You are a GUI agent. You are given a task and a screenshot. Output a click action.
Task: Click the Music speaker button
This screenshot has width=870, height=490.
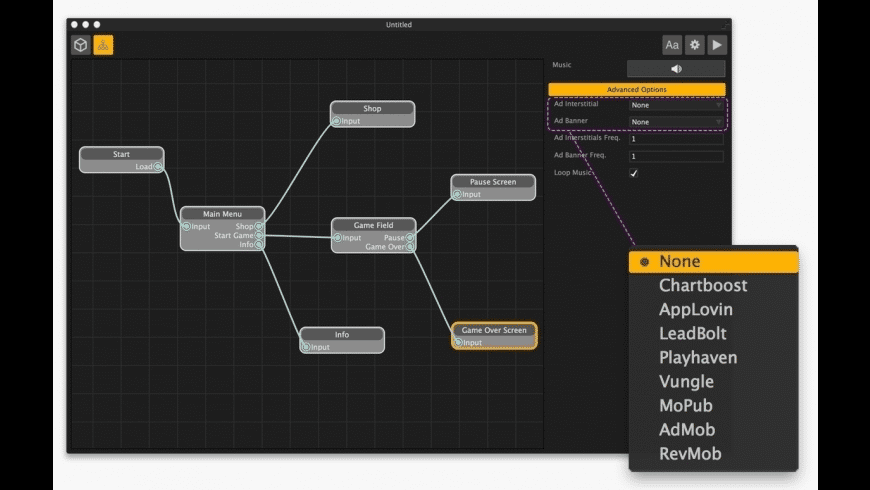(676, 69)
